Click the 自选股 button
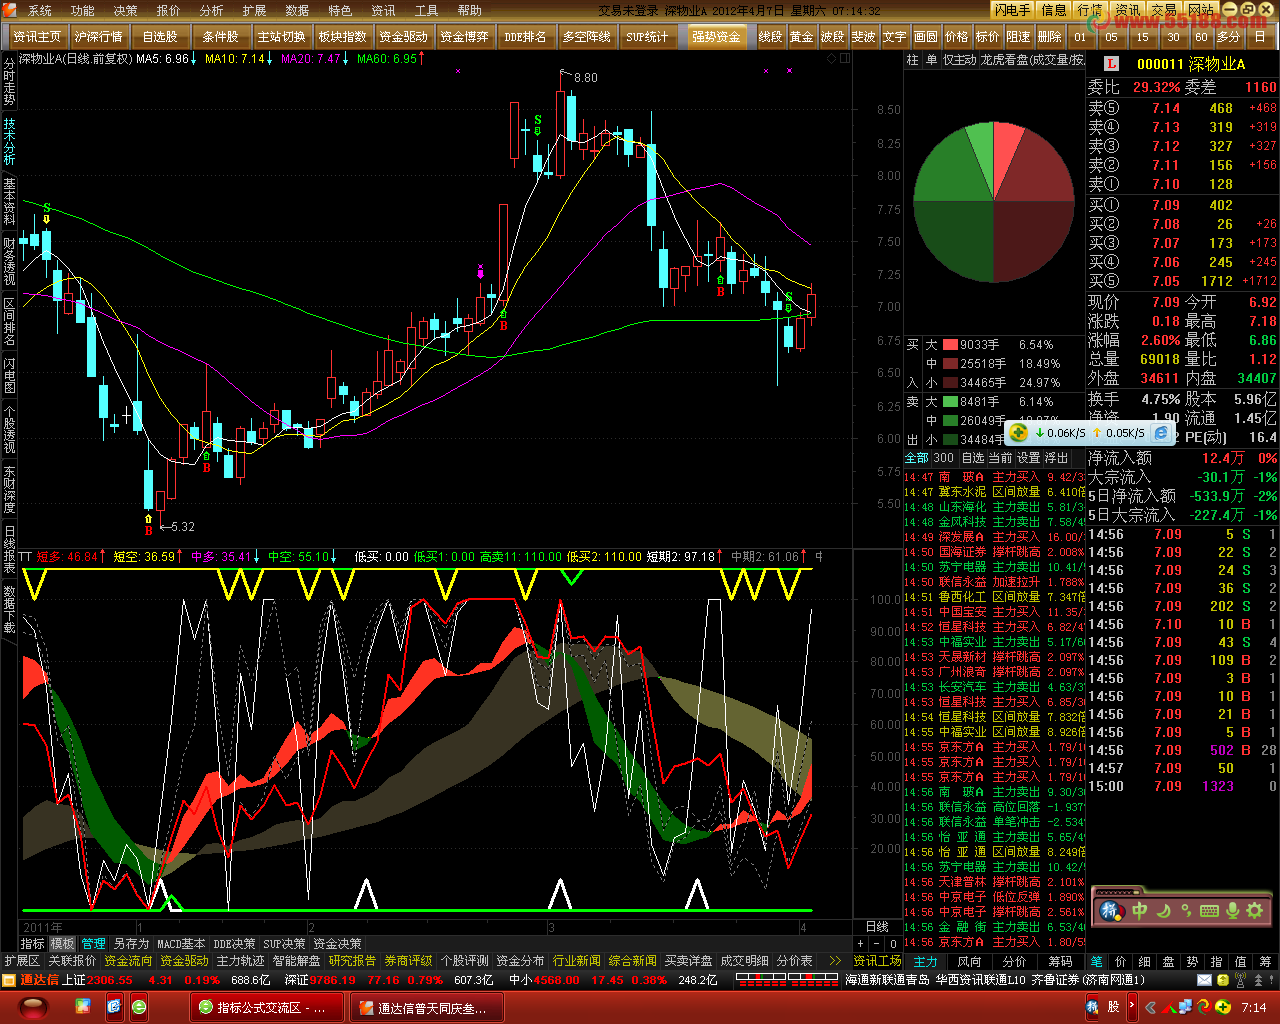The width and height of the screenshot is (1280, 1024). coord(159,37)
